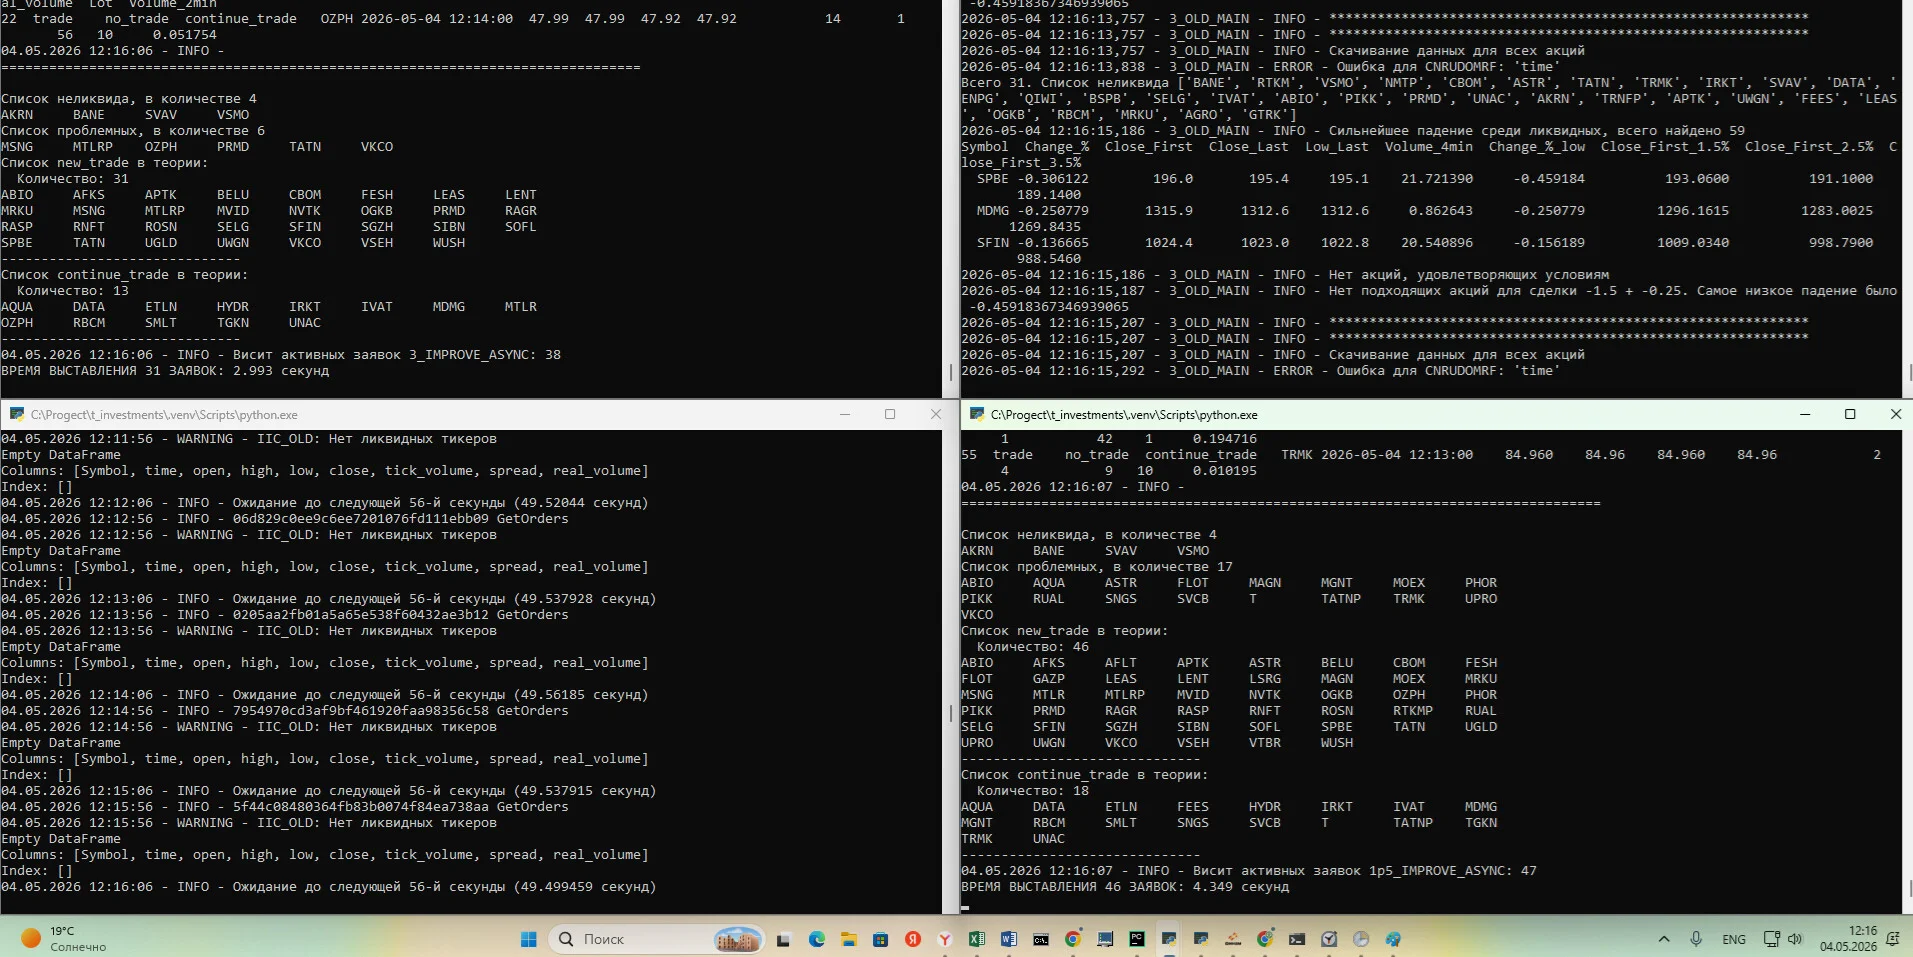Click the microphone icon in system tray

tap(1696, 939)
